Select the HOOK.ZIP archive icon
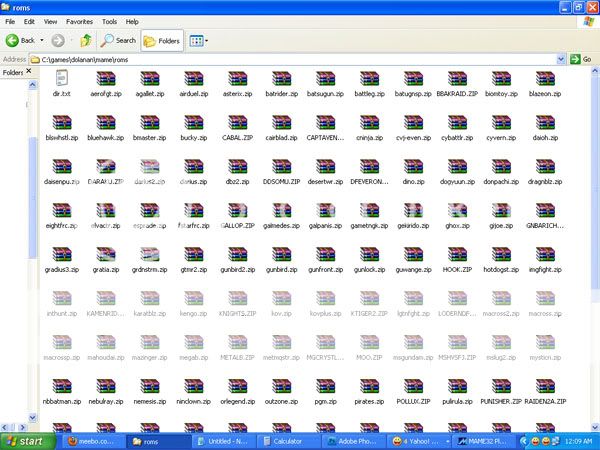 [457, 254]
